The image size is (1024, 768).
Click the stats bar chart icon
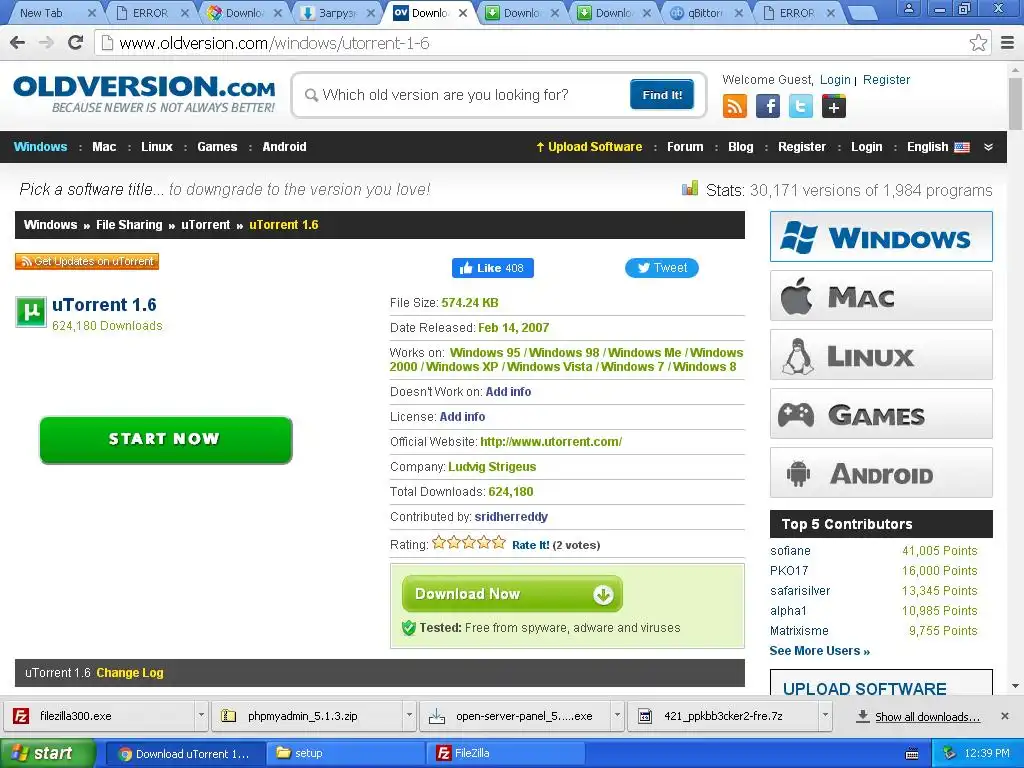coord(690,189)
